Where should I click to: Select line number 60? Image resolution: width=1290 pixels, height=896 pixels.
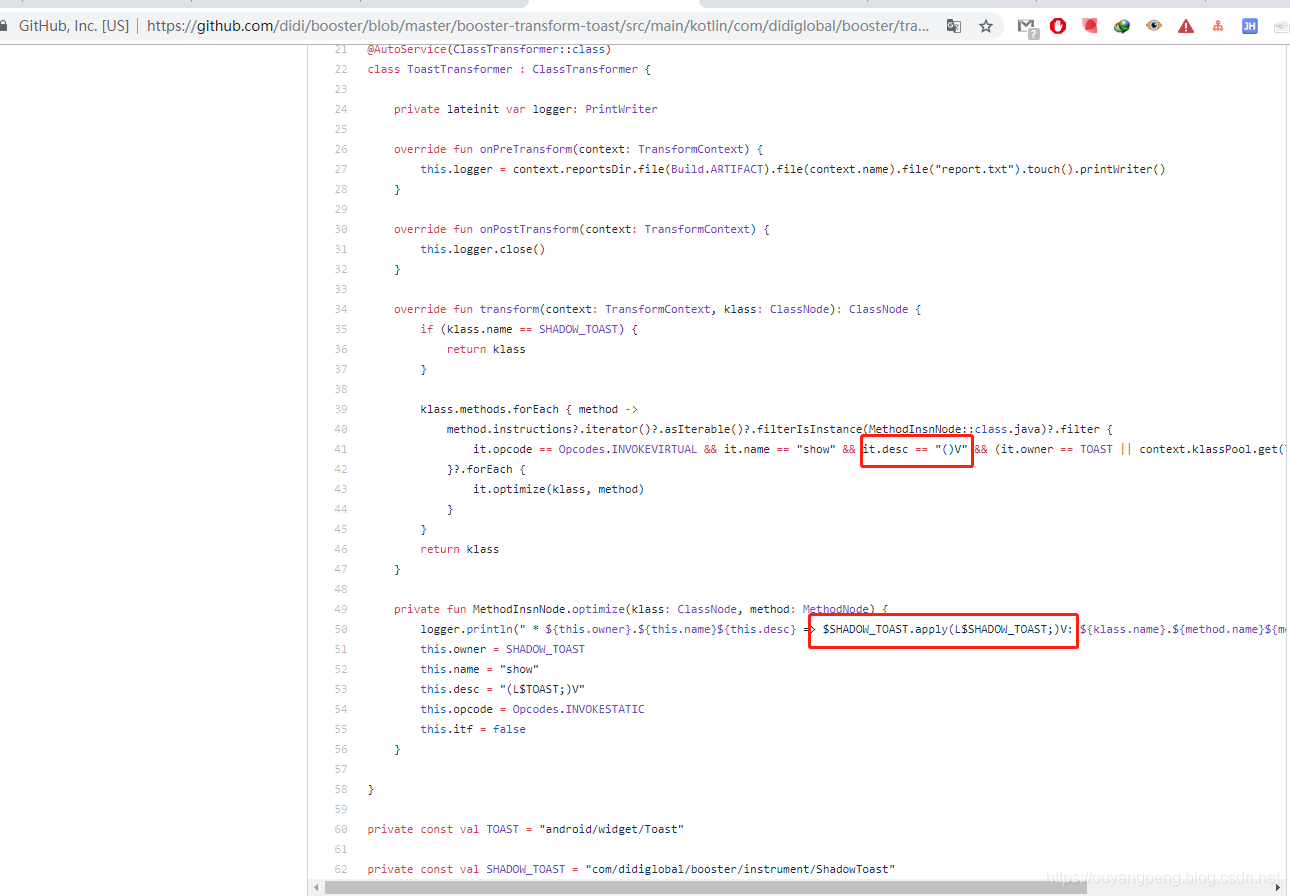click(341, 829)
